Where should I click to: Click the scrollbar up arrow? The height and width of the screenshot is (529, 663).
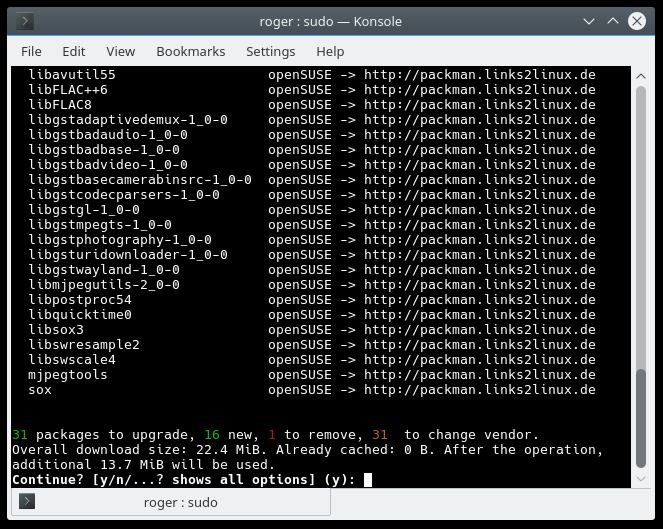(x=641, y=76)
